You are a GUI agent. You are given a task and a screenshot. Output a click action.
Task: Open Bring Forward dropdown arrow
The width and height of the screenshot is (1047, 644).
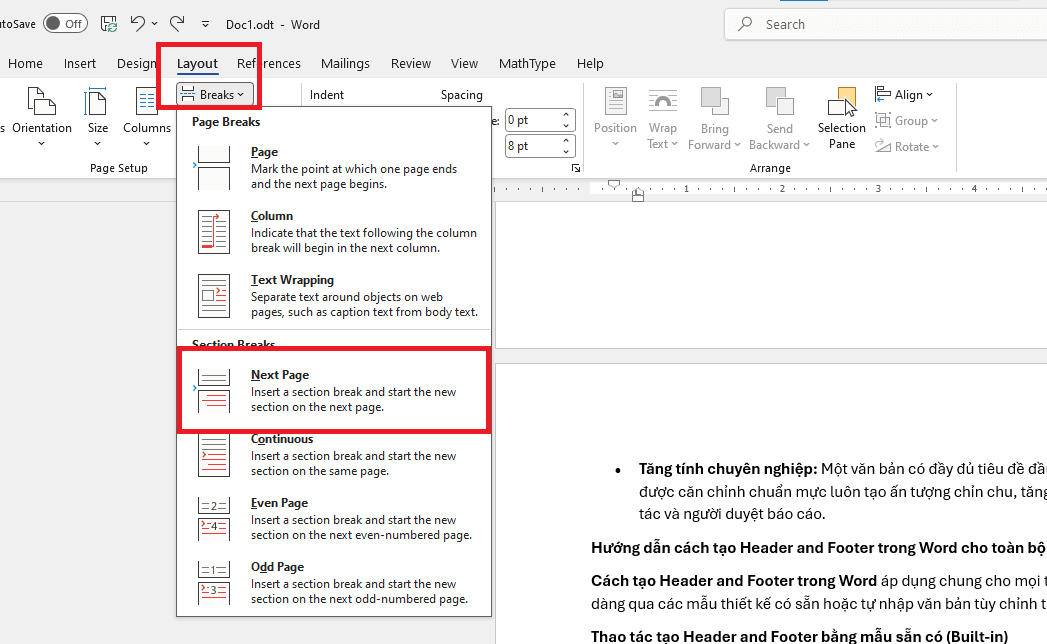tap(737, 145)
